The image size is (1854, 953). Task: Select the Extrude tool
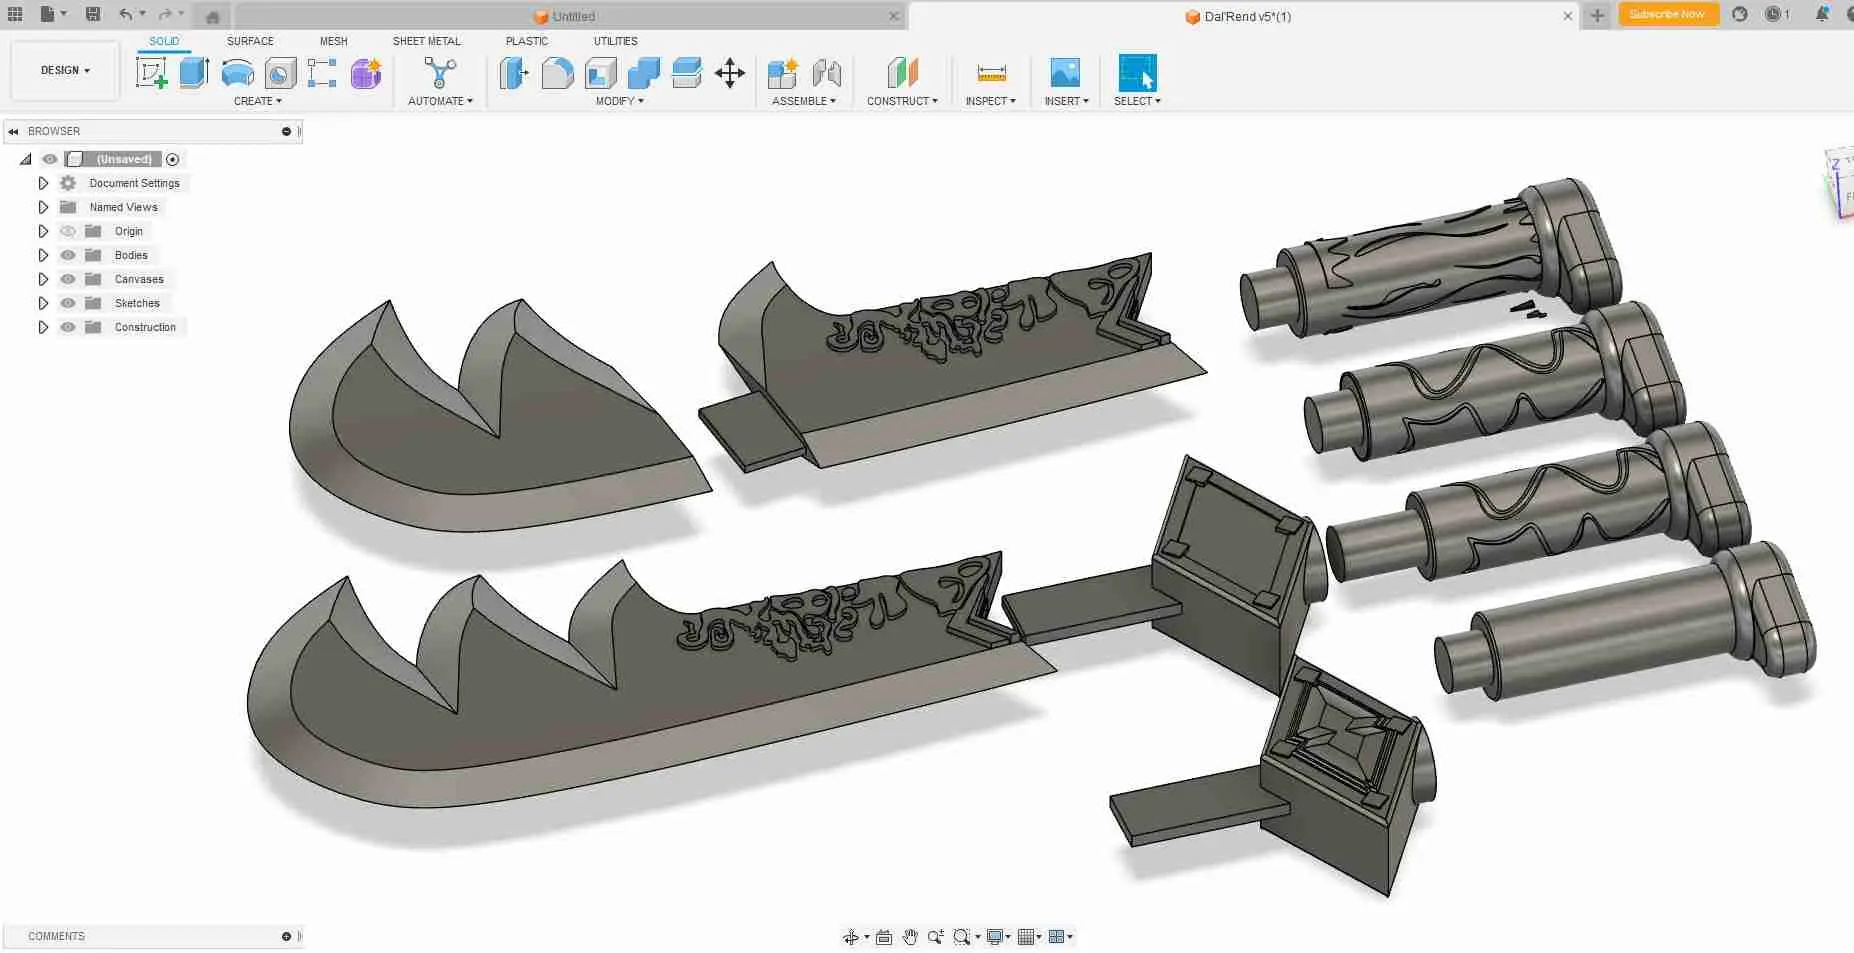194,73
